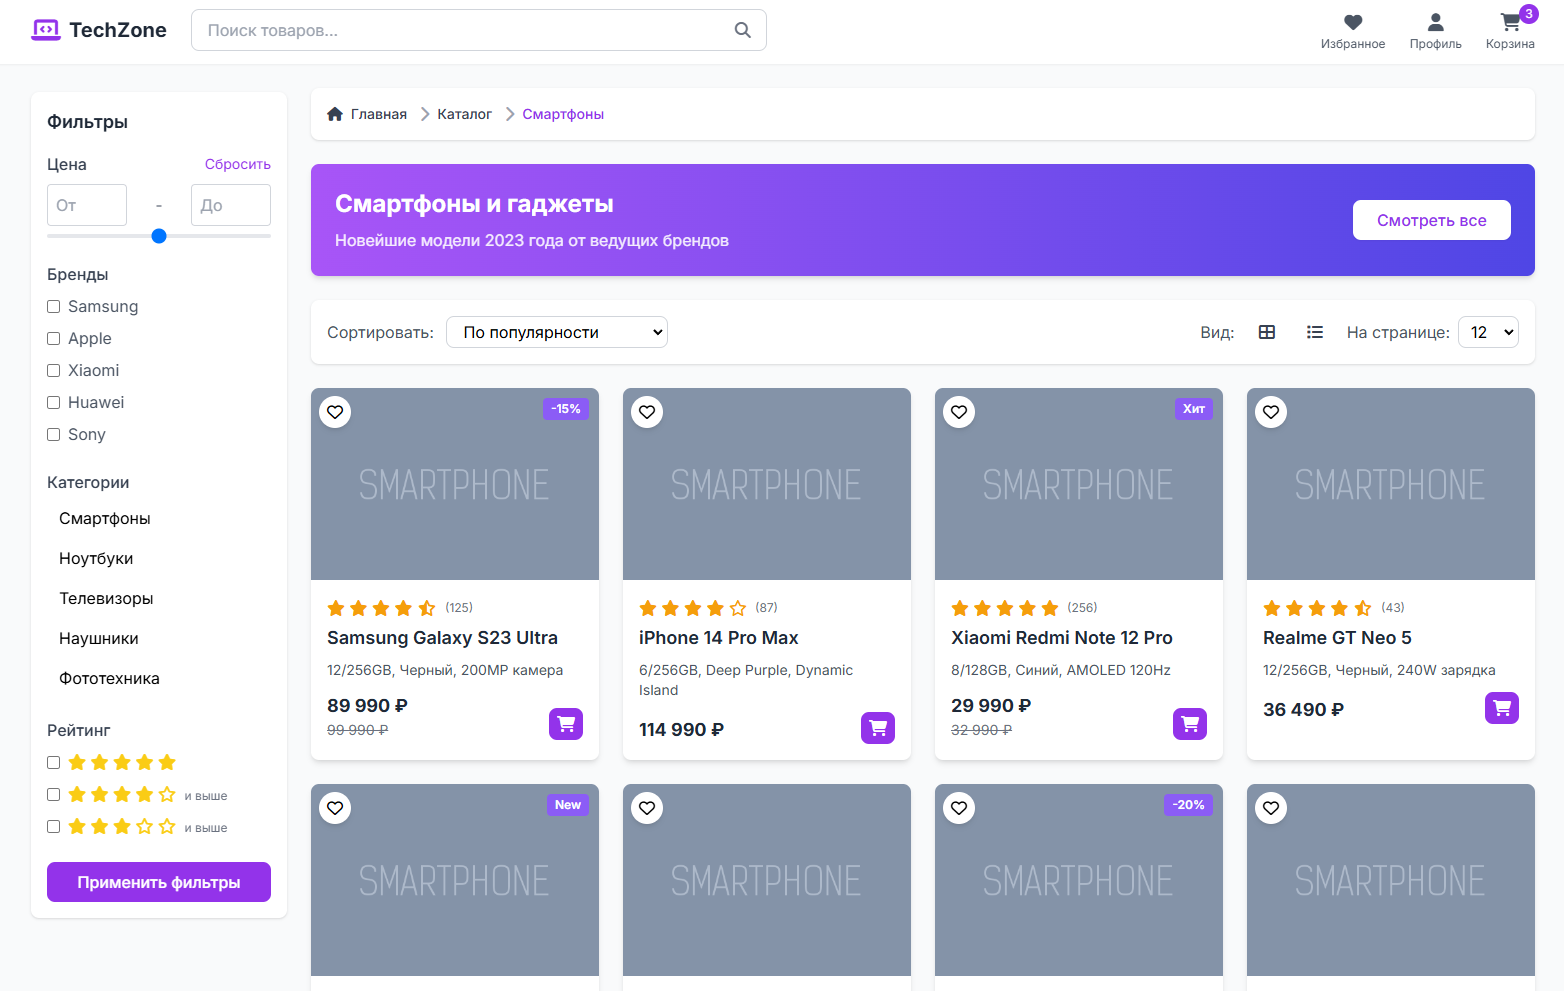Enable three stars и выше filter
Viewport: 1564px width, 991px height.
coord(54,827)
